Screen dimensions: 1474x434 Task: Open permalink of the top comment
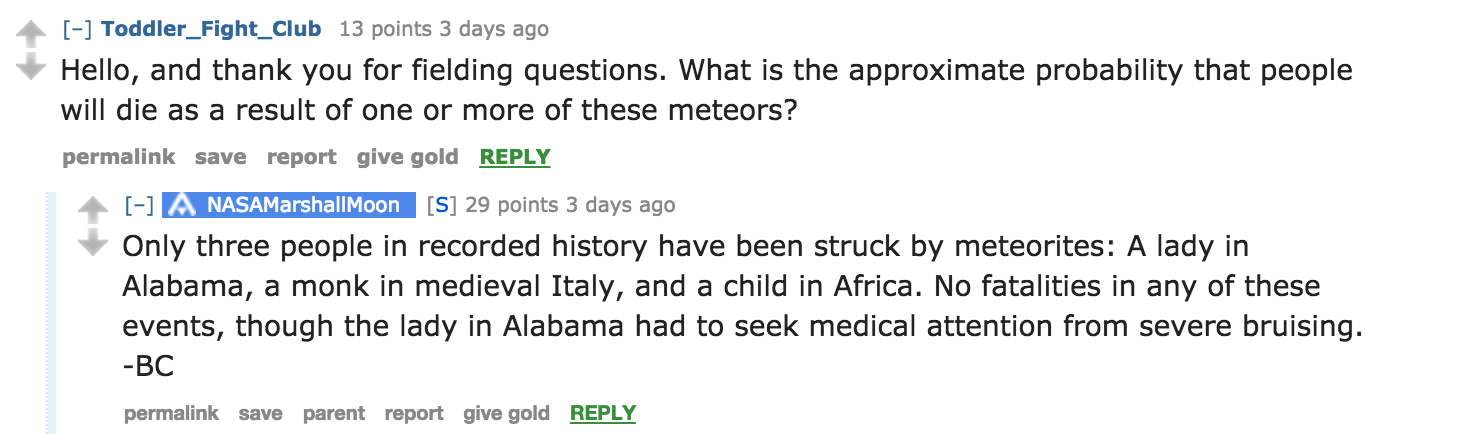pos(118,157)
